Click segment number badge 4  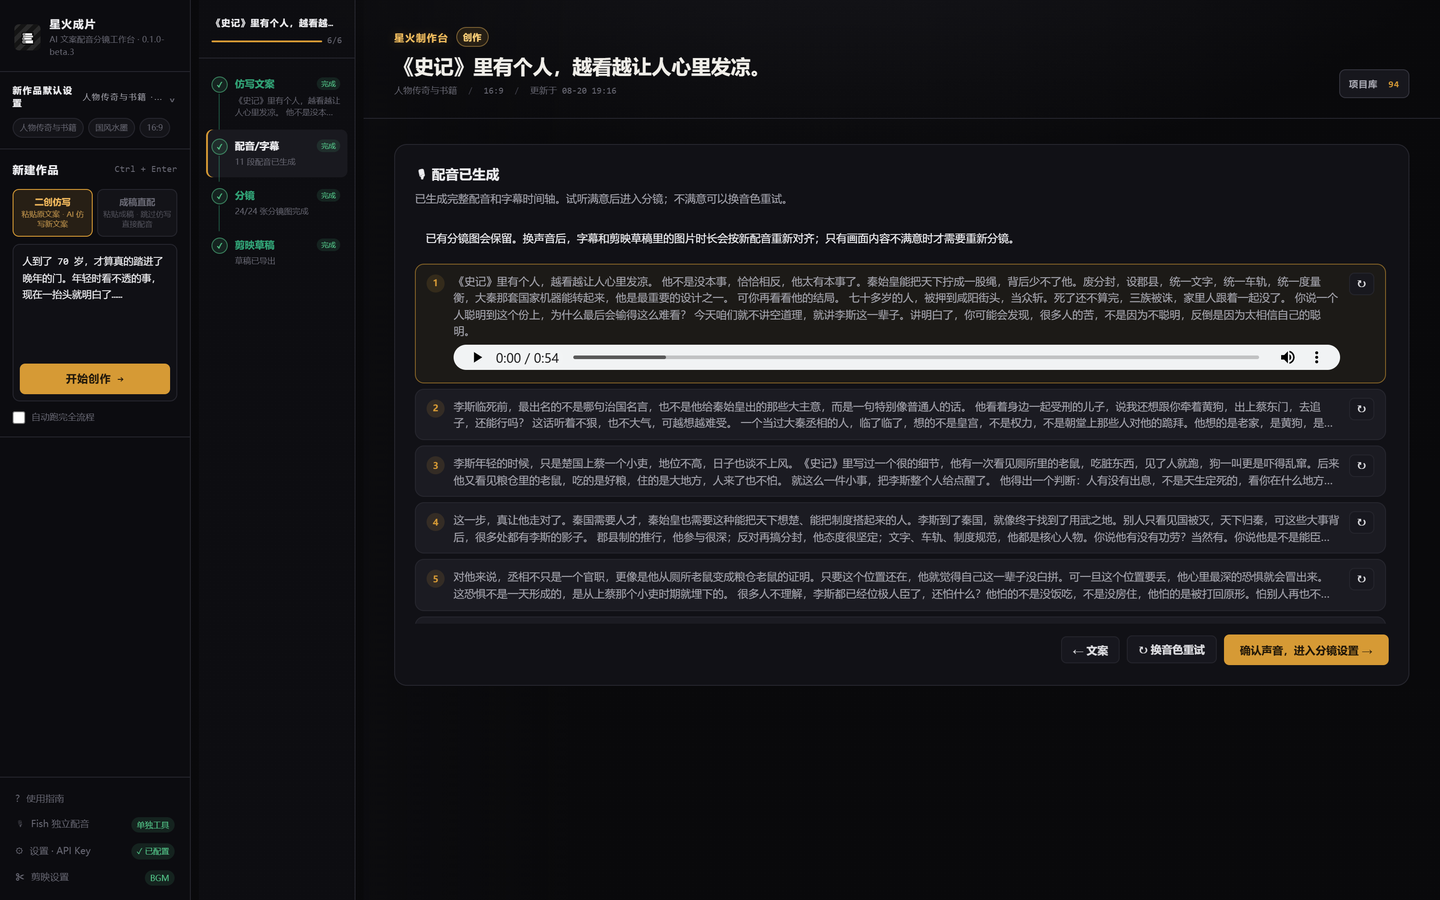(x=435, y=522)
